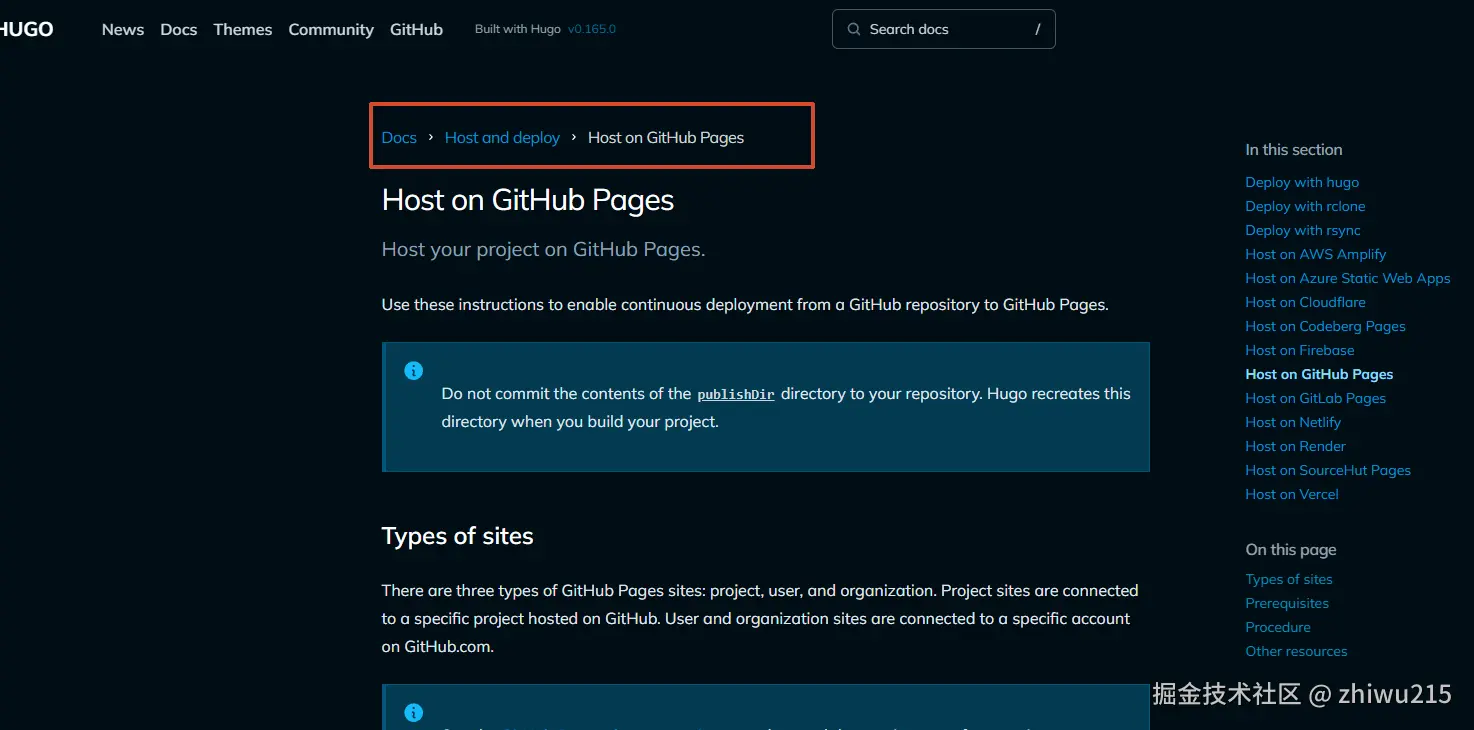Open GitHub from the top navigation
The image size is (1474, 730).
coord(416,29)
